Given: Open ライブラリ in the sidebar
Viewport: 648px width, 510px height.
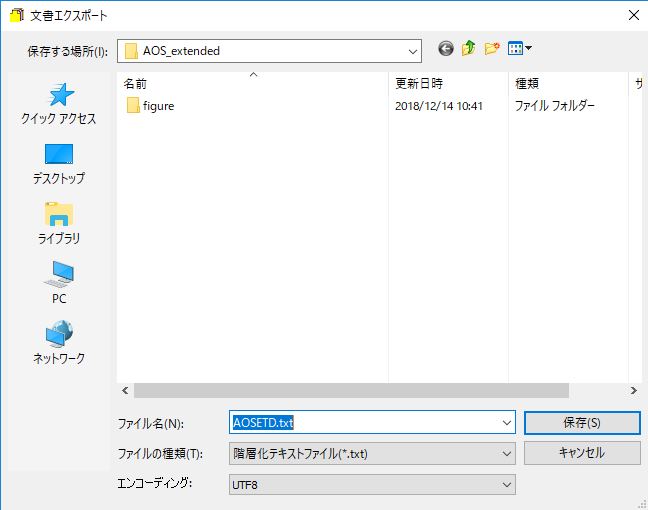Looking at the screenshot, I should click(59, 224).
